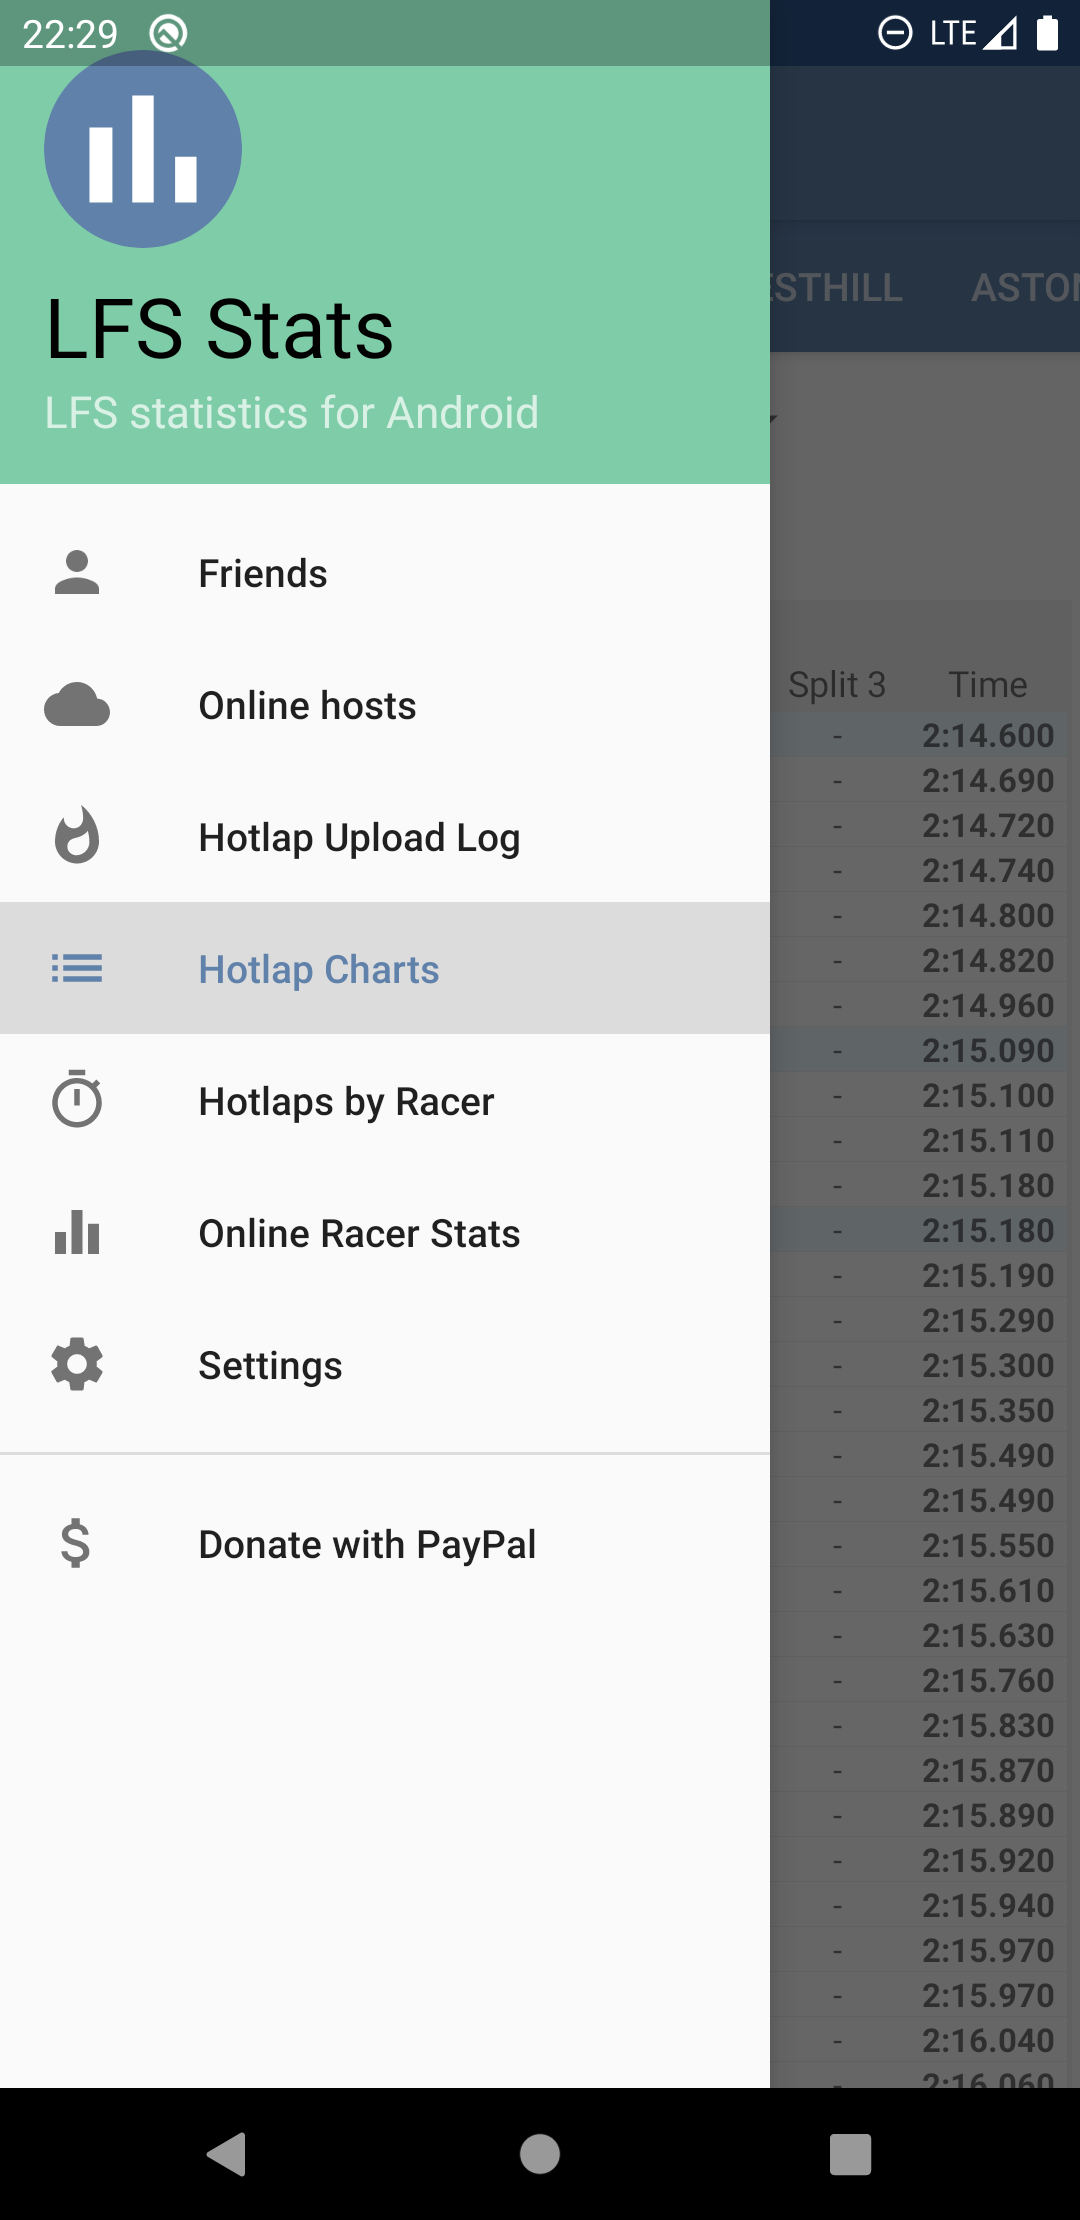Go to Hotlaps by Racer
The width and height of the screenshot is (1080, 2220).
coord(346,1102)
